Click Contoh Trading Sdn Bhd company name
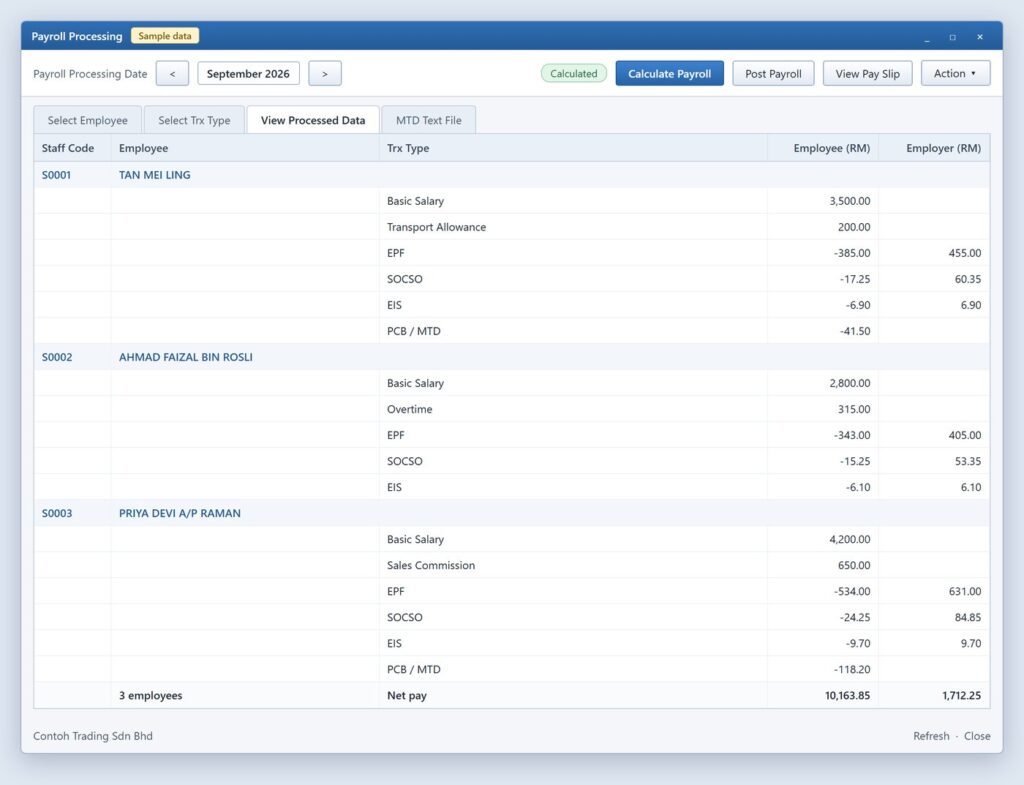The image size is (1024, 785). coord(93,736)
